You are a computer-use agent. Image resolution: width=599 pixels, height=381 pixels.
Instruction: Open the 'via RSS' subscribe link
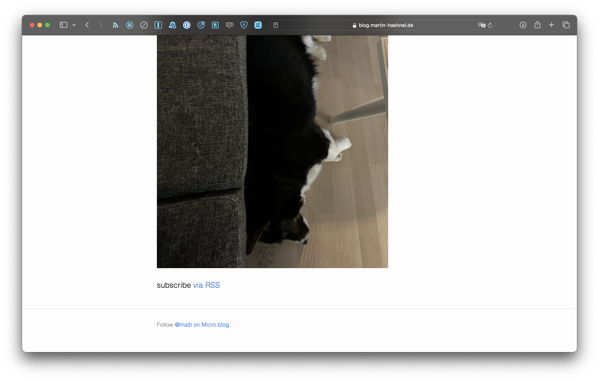[206, 285]
